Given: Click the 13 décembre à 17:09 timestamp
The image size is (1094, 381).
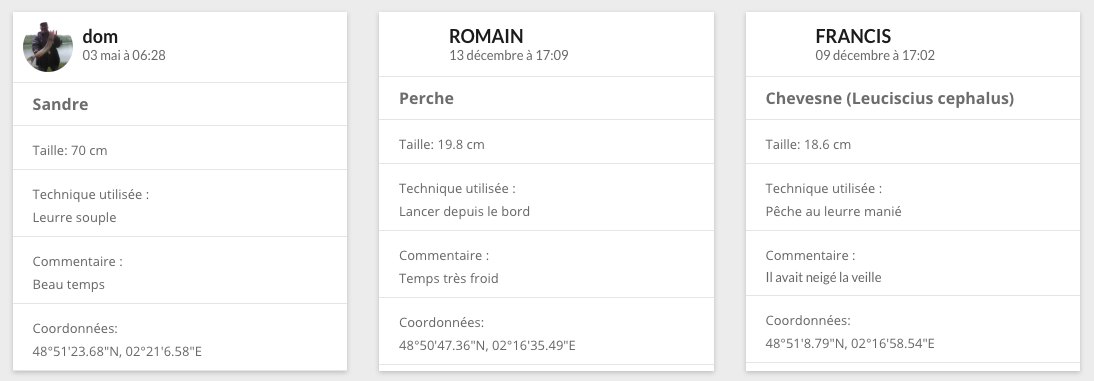Looking at the screenshot, I should click(x=509, y=55).
